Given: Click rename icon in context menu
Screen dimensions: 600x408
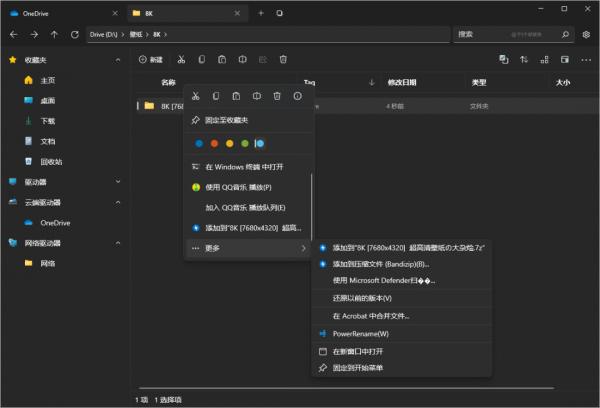Looking at the screenshot, I should tap(257, 96).
